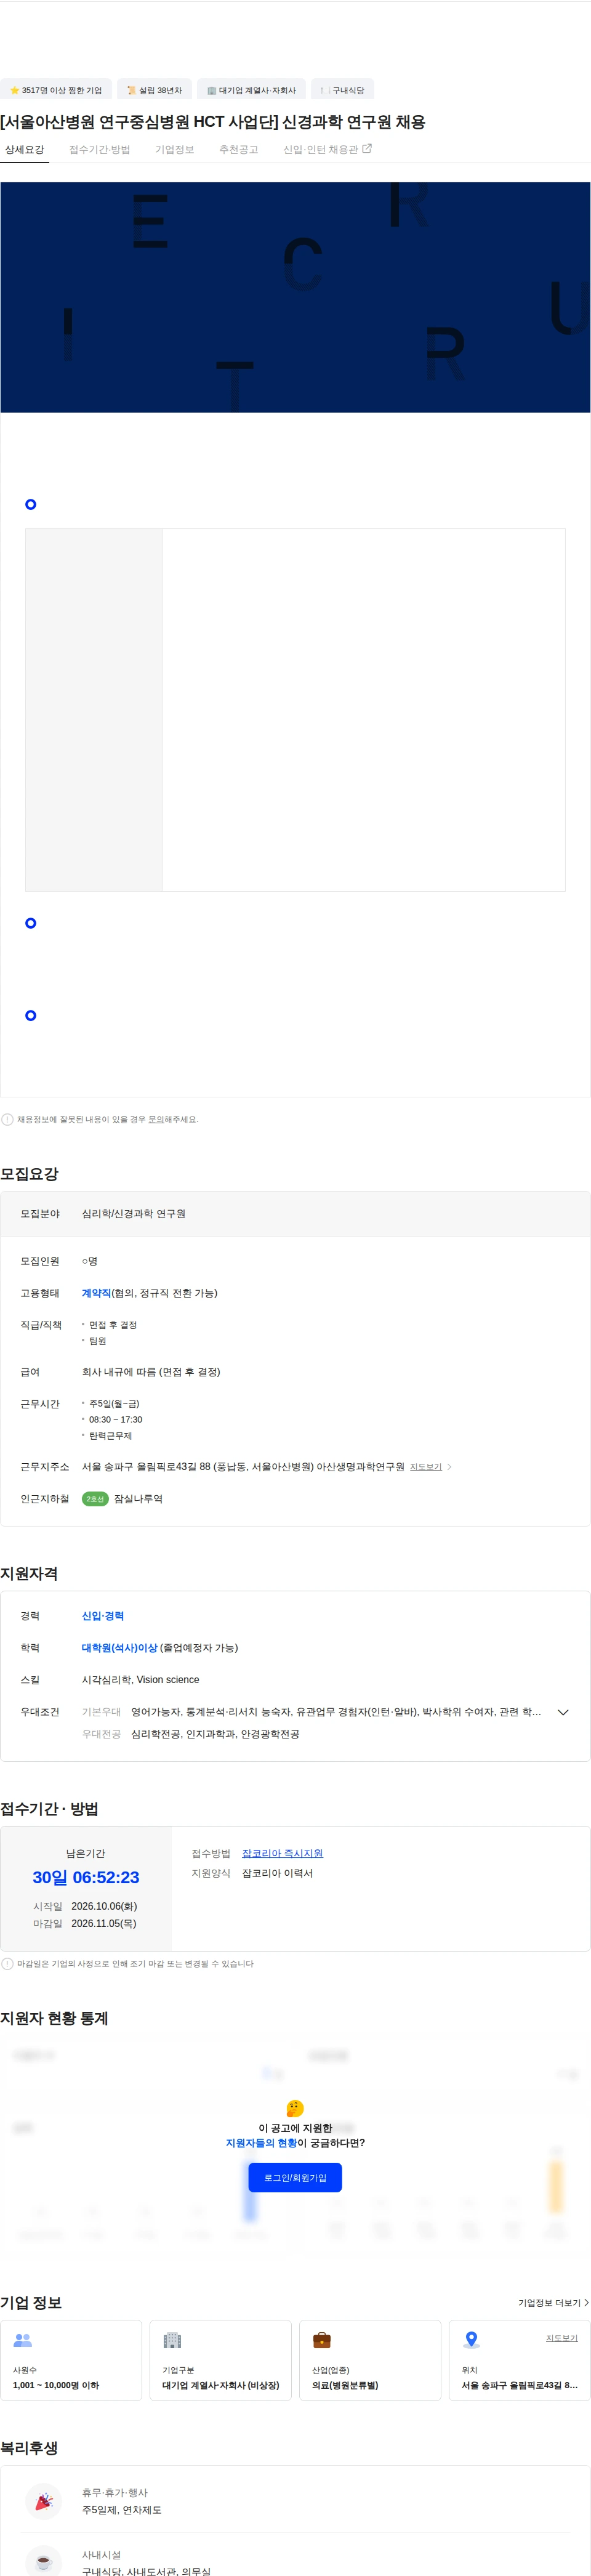Switch to the 접수기간·방법 tab
The image size is (591, 2576).
point(100,150)
